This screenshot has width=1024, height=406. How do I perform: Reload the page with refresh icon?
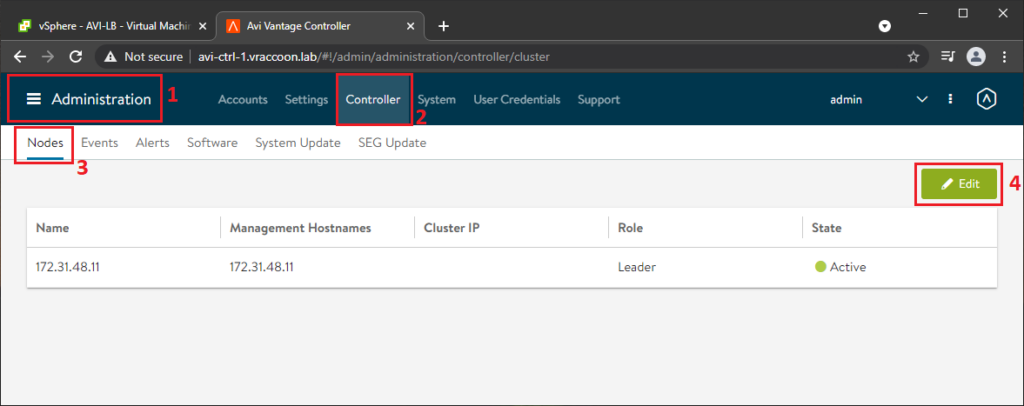pos(76,57)
